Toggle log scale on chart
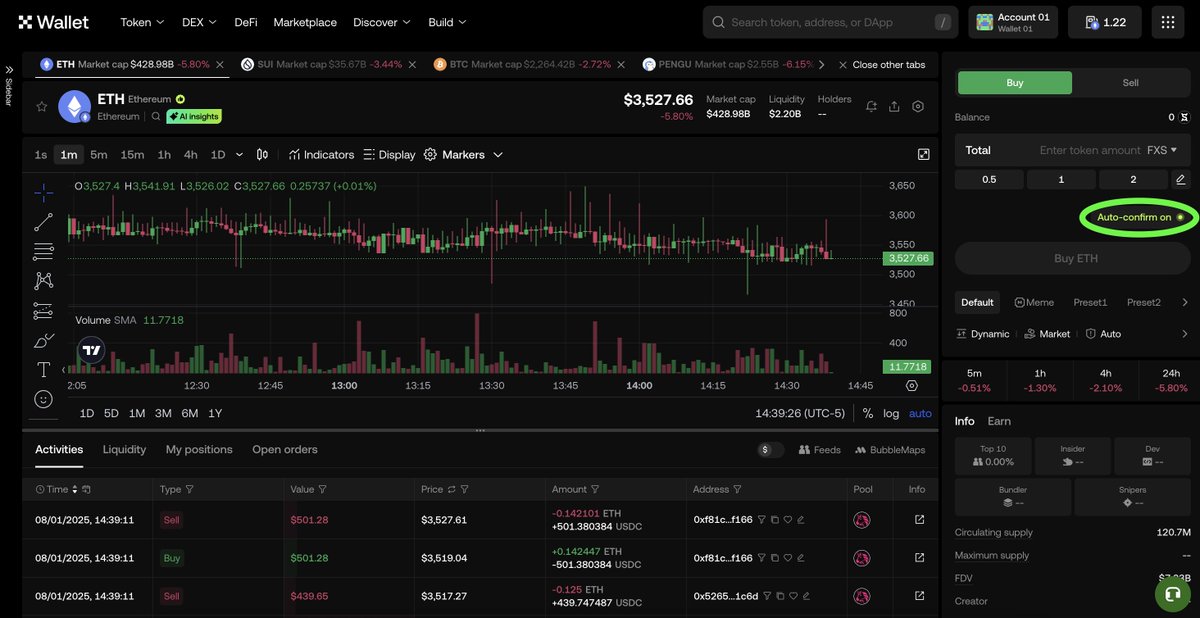1200x618 pixels. point(891,413)
